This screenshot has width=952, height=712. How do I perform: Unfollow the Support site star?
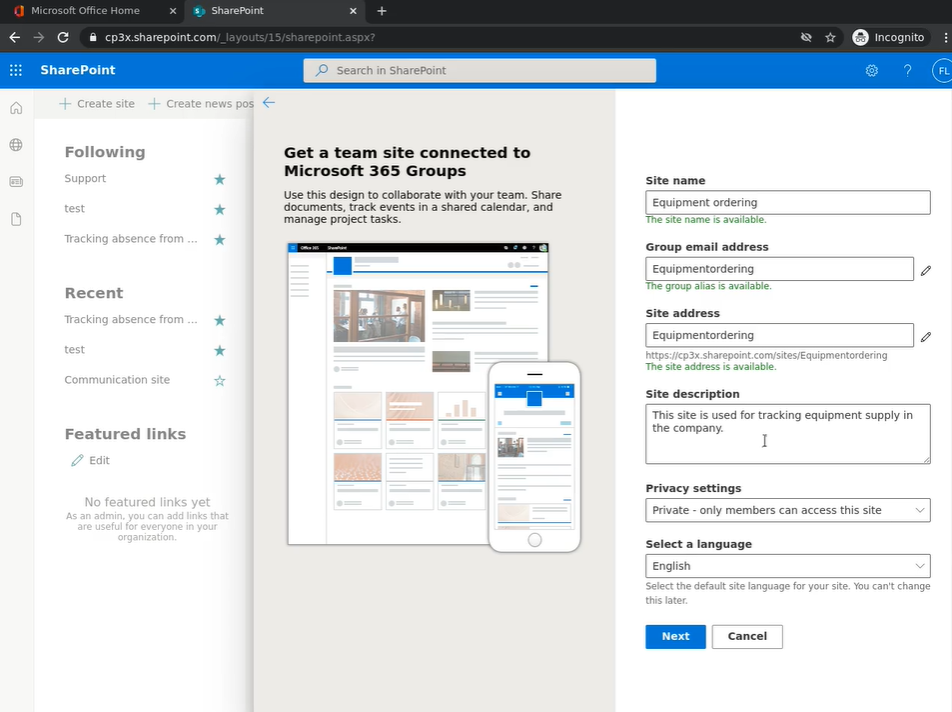pos(220,180)
